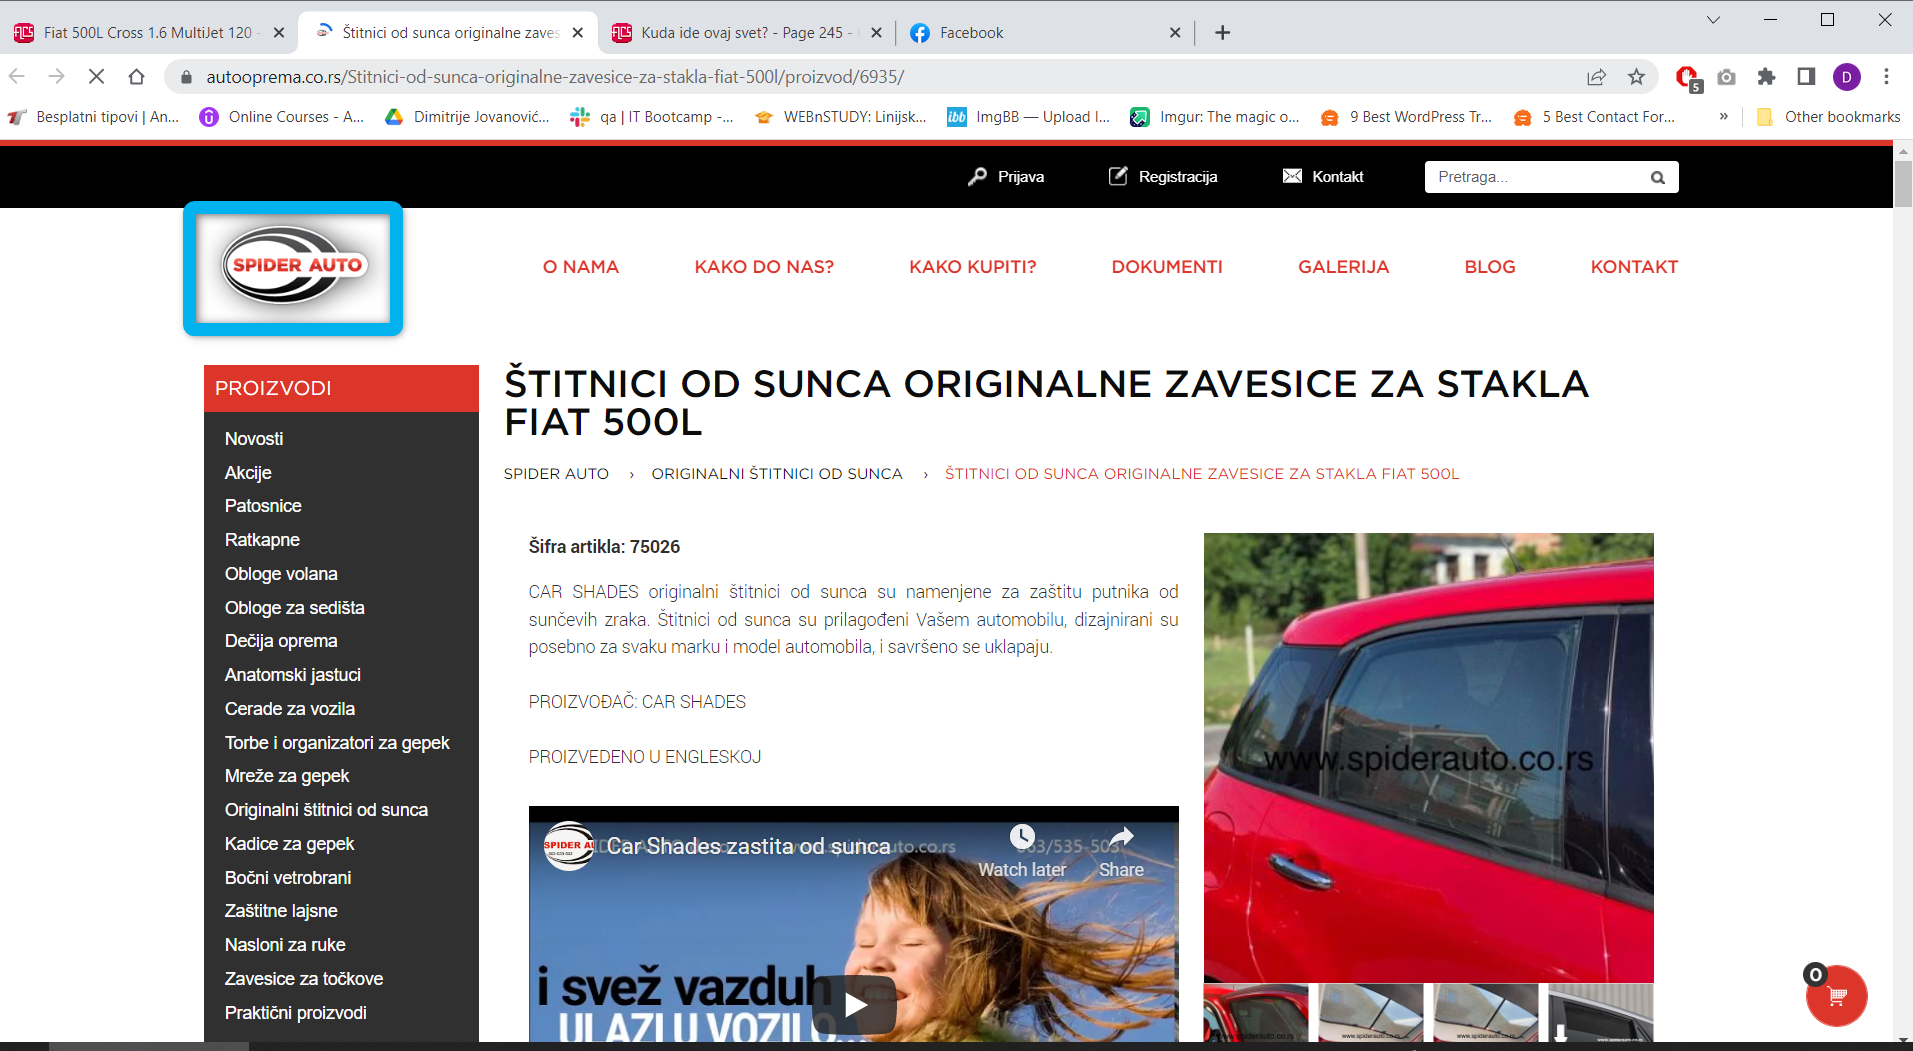Open BLOG menu item
The height and width of the screenshot is (1051, 1913).
[x=1490, y=267]
